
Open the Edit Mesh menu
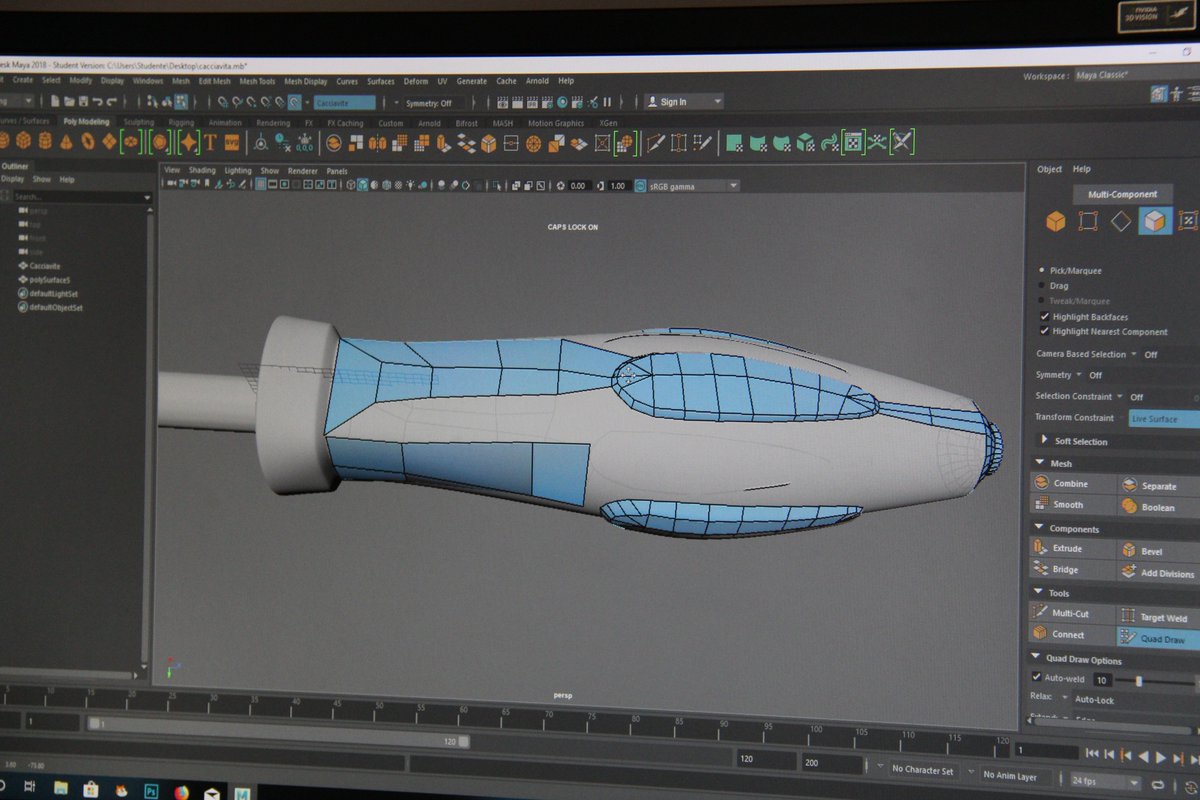(x=214, y=81)
